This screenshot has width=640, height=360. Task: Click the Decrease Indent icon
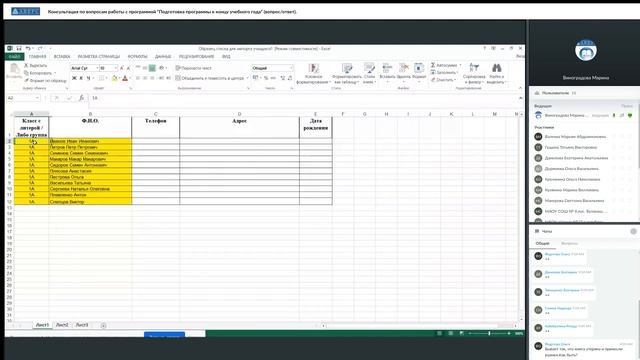point(161,78)
